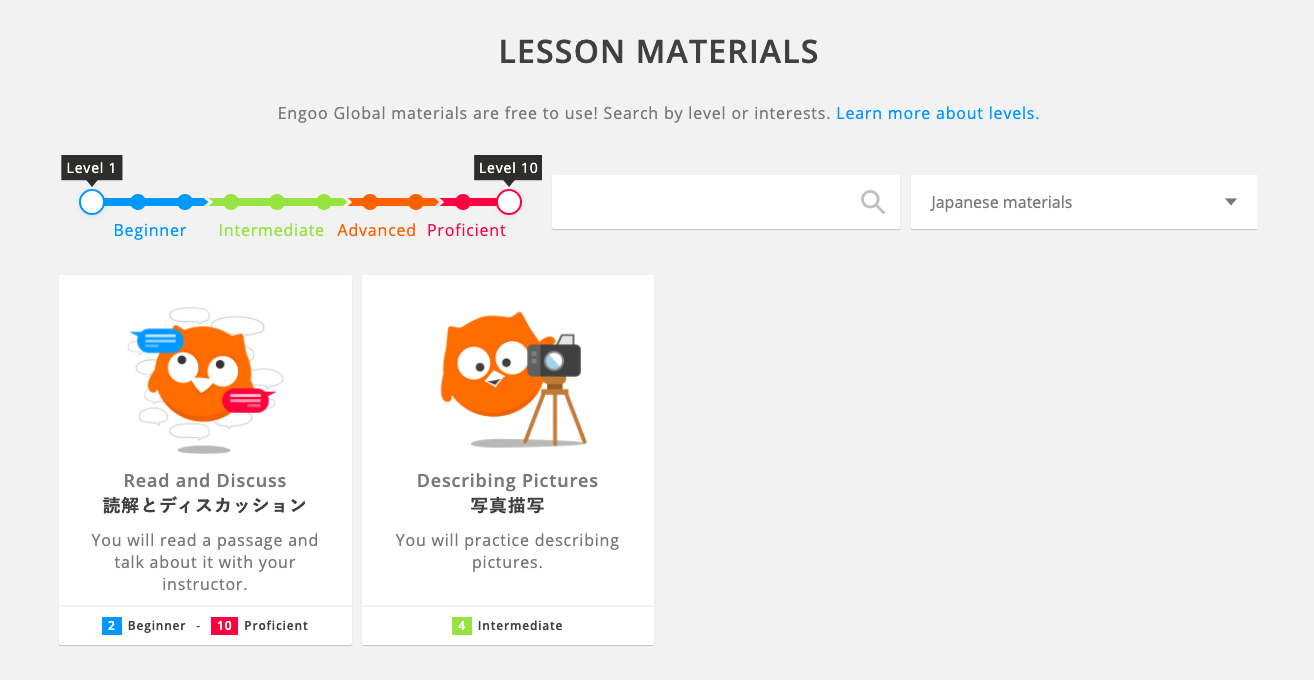
Task: Click the dropdown arrow beside Japanese materials
Action: pyautogui.click(x=1231, y=202)
